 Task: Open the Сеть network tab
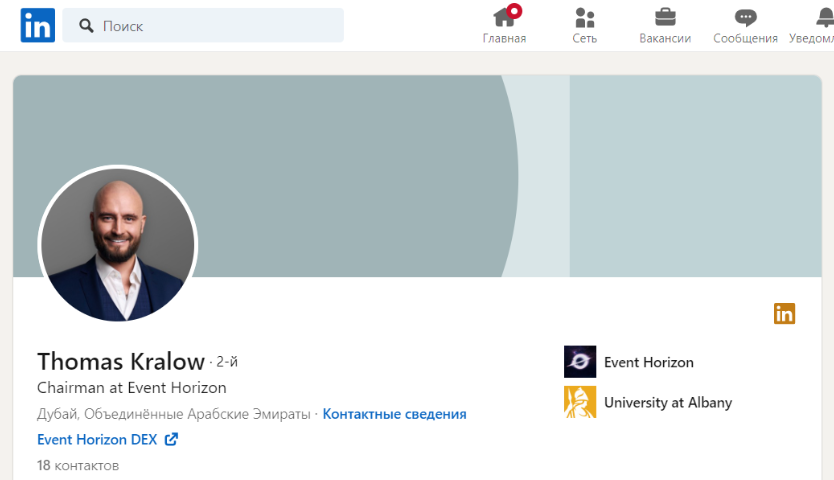(x=585, y=25)
